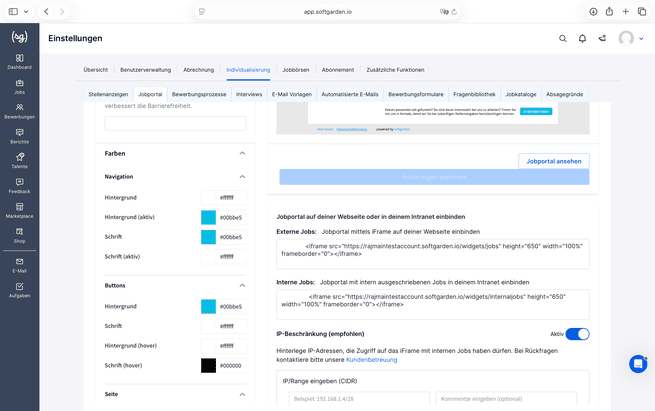This screenshot has height=411, width=655.
Task: Open the Talente sidebar icon
Action: 20,161
